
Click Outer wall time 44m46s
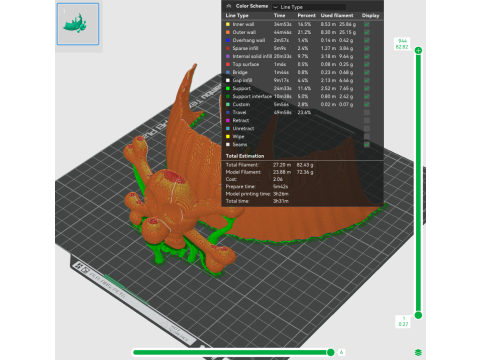[283, 32]
